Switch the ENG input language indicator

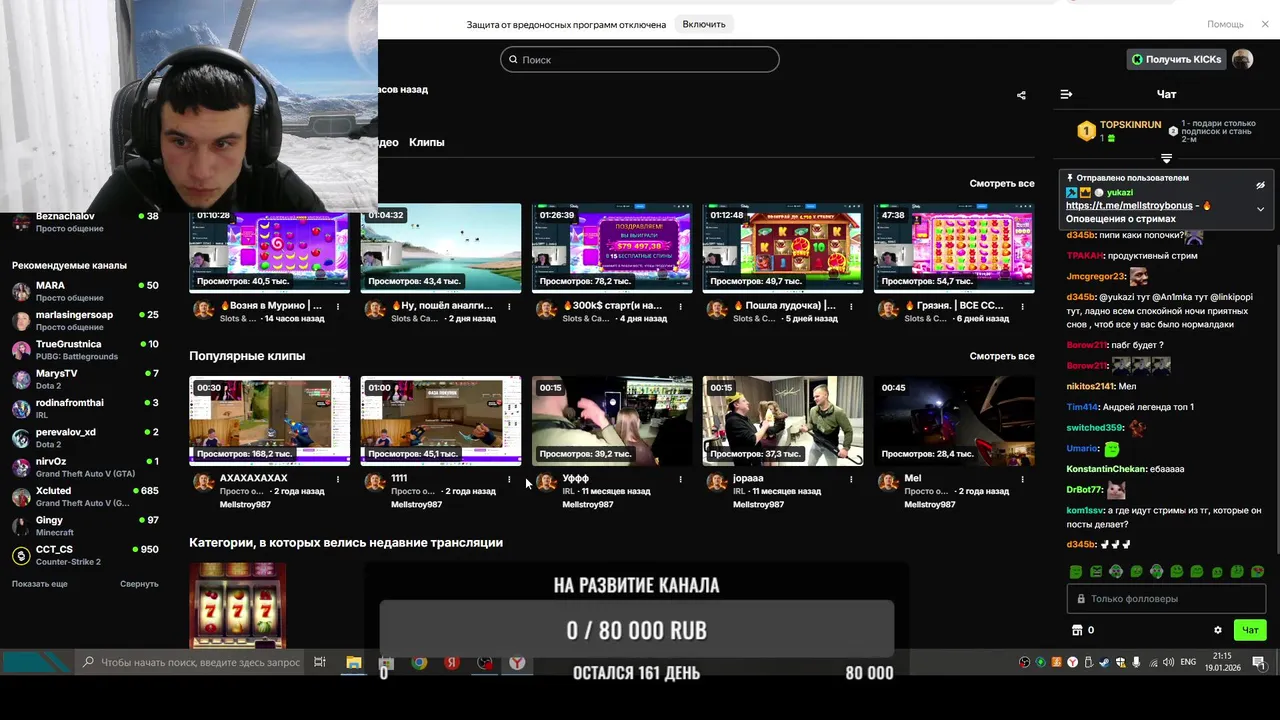click(x=1188, y=662)
